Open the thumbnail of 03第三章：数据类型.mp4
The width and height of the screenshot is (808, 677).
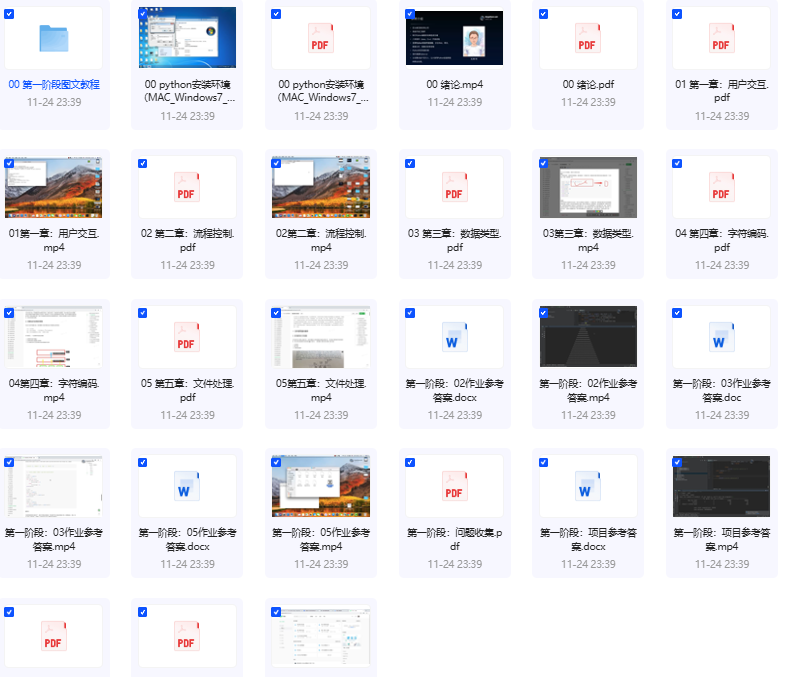point(588,187)
